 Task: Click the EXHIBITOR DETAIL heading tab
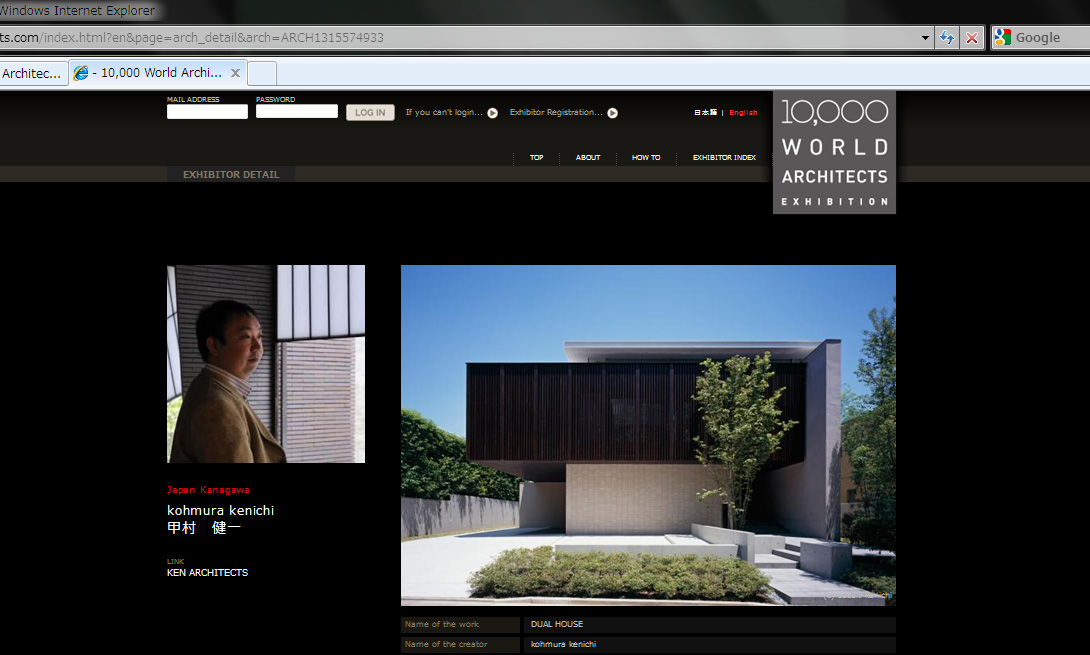point(231,175)
